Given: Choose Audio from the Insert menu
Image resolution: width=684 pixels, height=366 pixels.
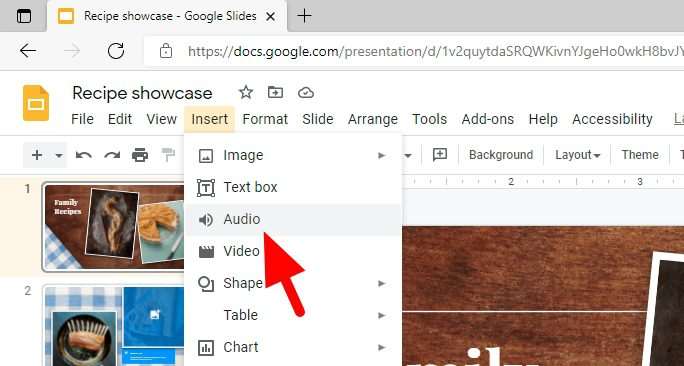Looking at the screenshot, I should pos(293,219).
